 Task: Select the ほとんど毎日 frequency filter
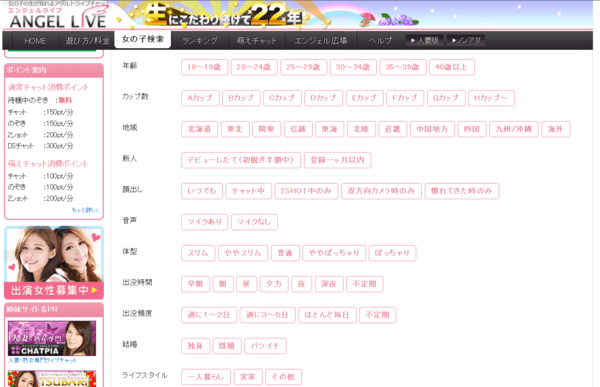327,315
